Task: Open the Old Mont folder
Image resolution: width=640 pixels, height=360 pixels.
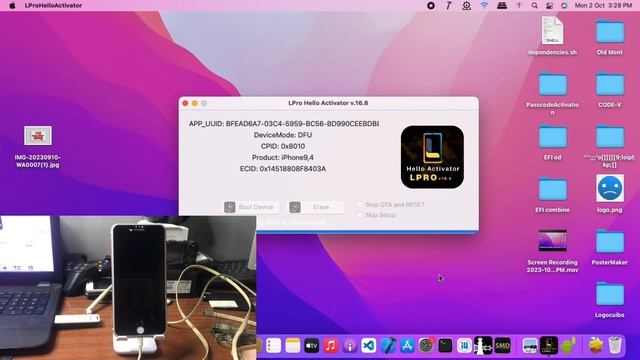Action: point(610,36)
